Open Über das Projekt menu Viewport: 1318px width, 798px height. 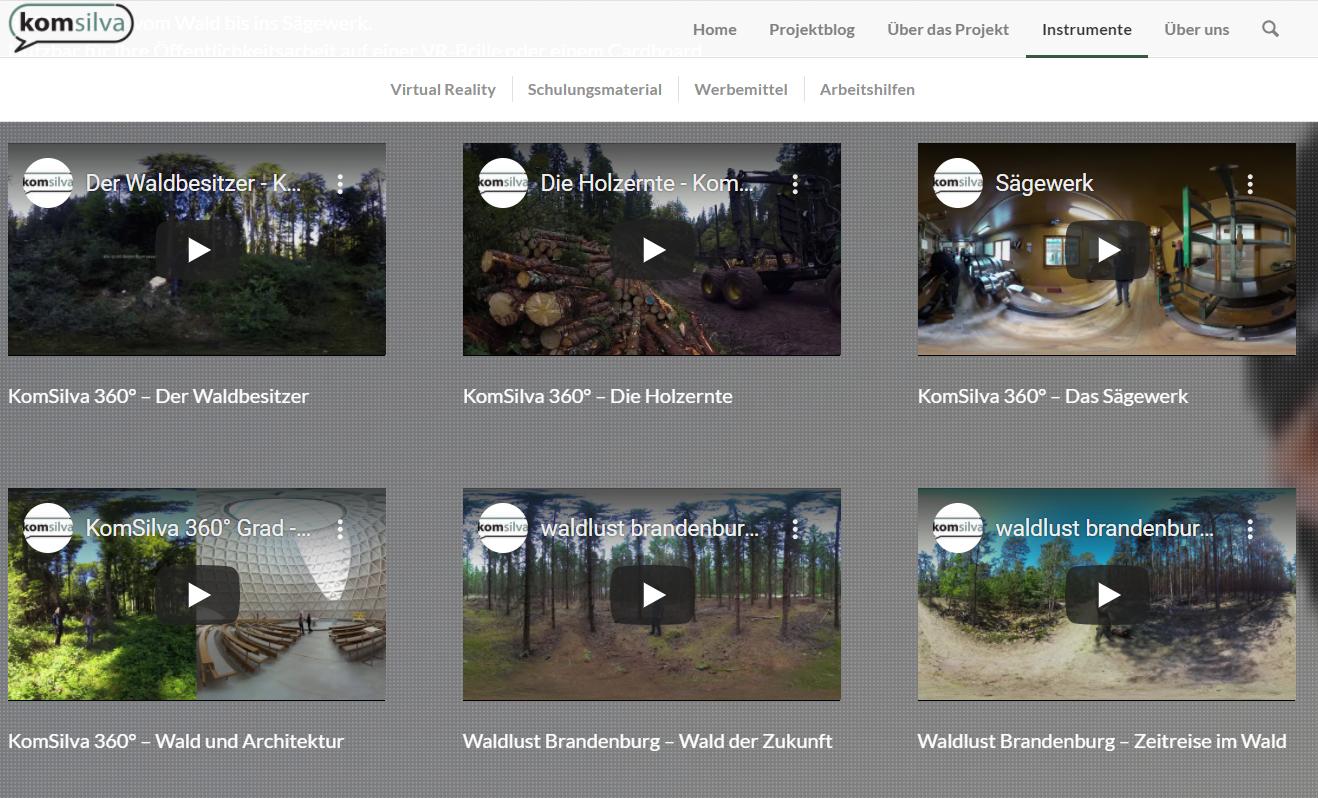tap(948, 29)
